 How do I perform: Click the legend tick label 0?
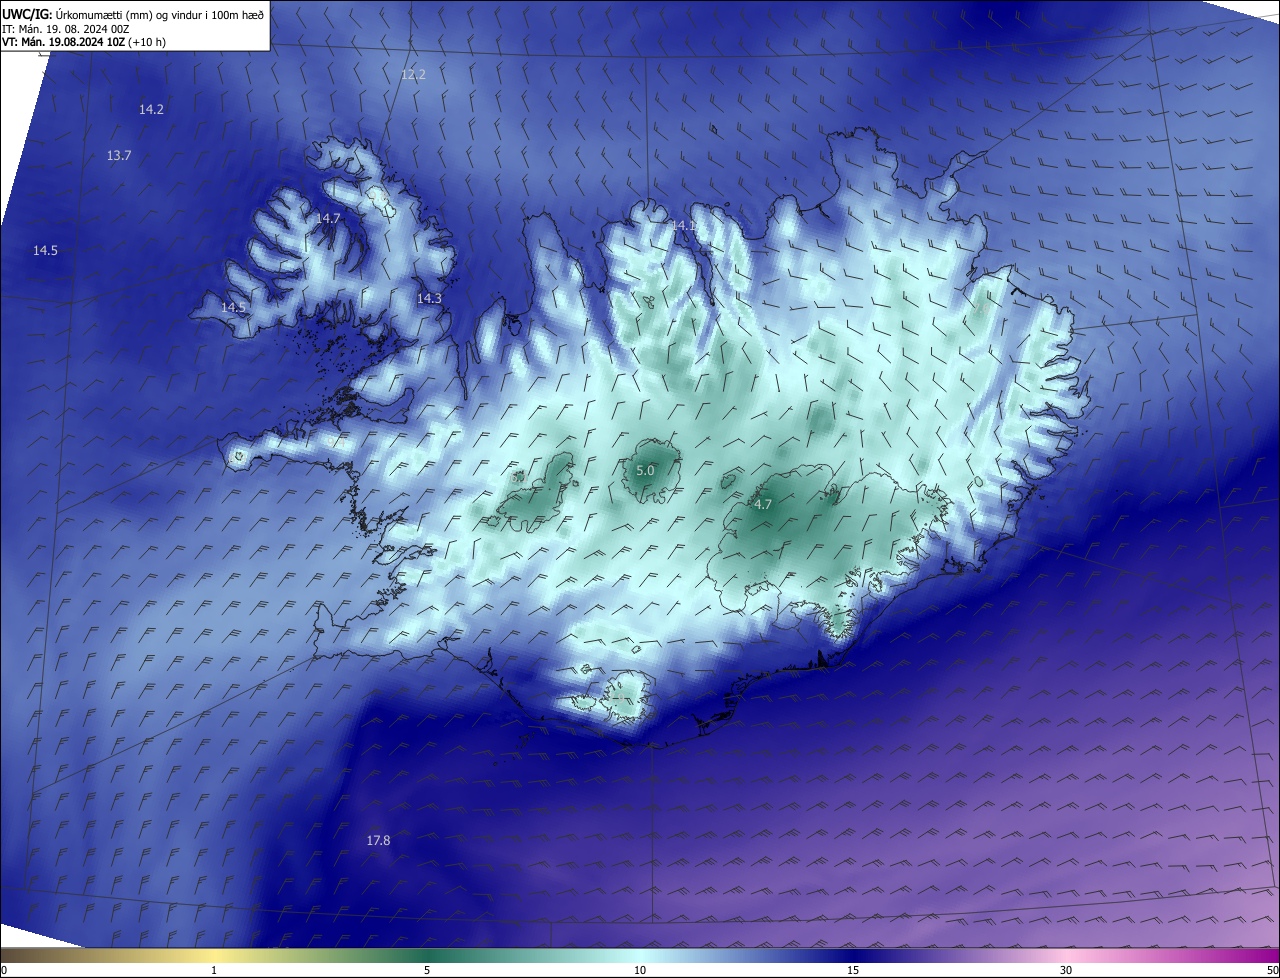[4, 970]
